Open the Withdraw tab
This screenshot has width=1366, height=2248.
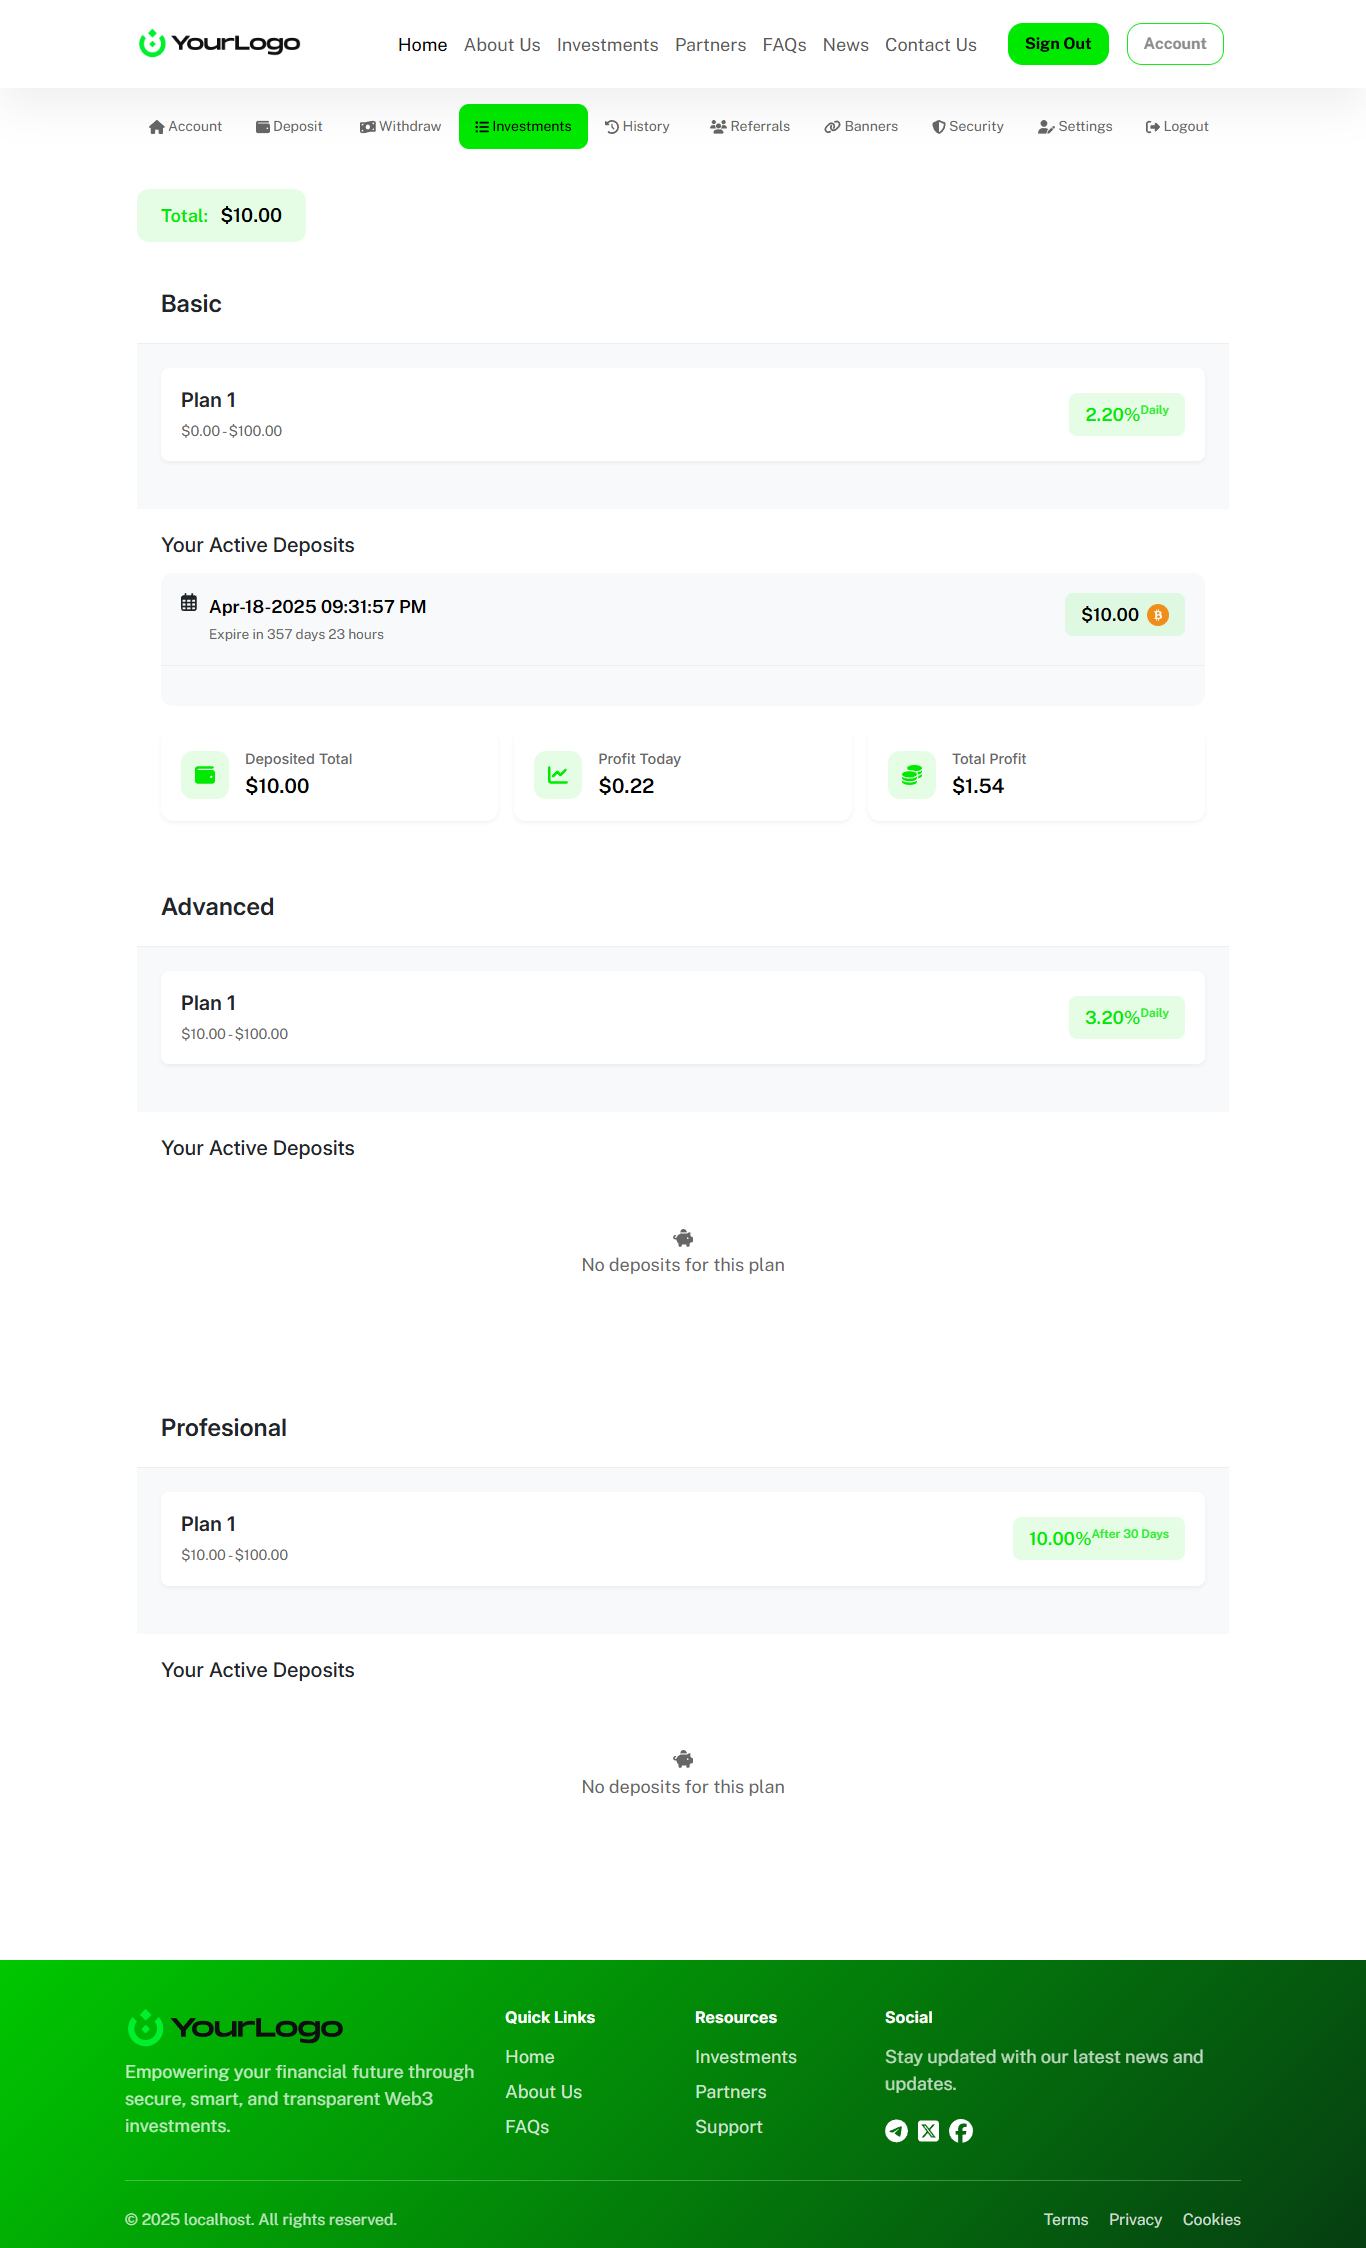(400, 126)
